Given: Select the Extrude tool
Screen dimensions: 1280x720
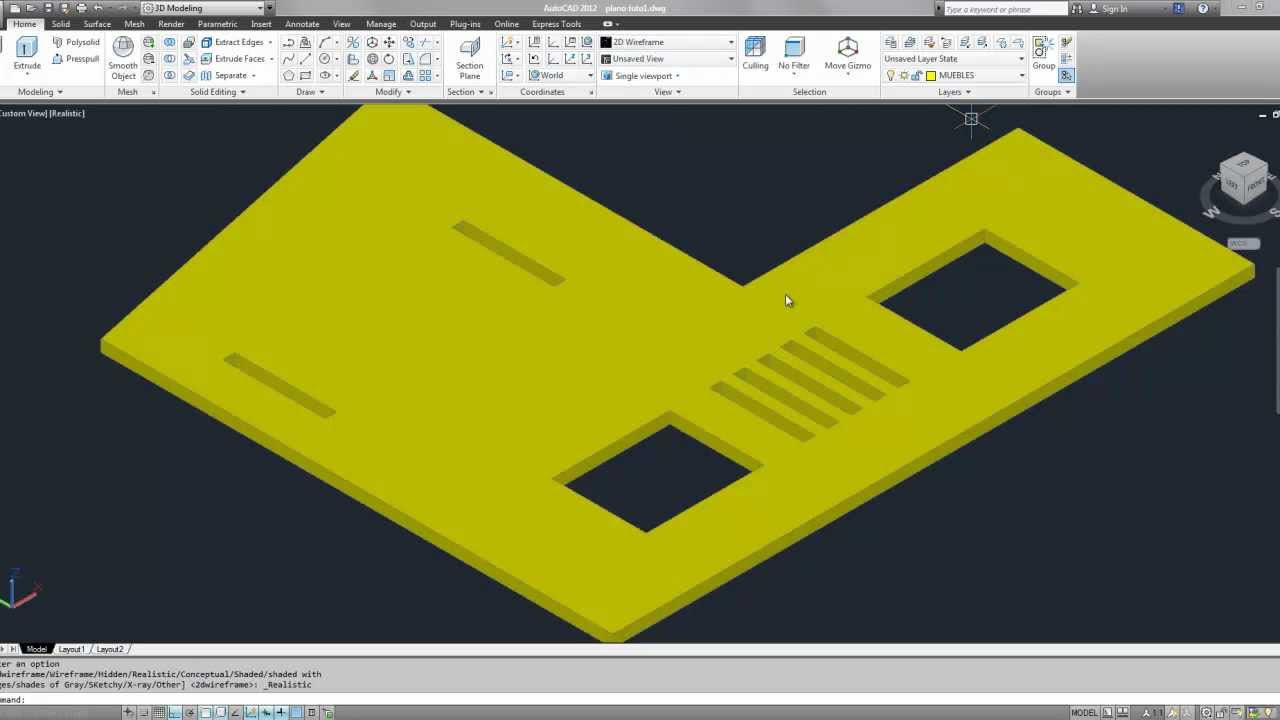Looking at the screenshot, I should click(27, 53).
